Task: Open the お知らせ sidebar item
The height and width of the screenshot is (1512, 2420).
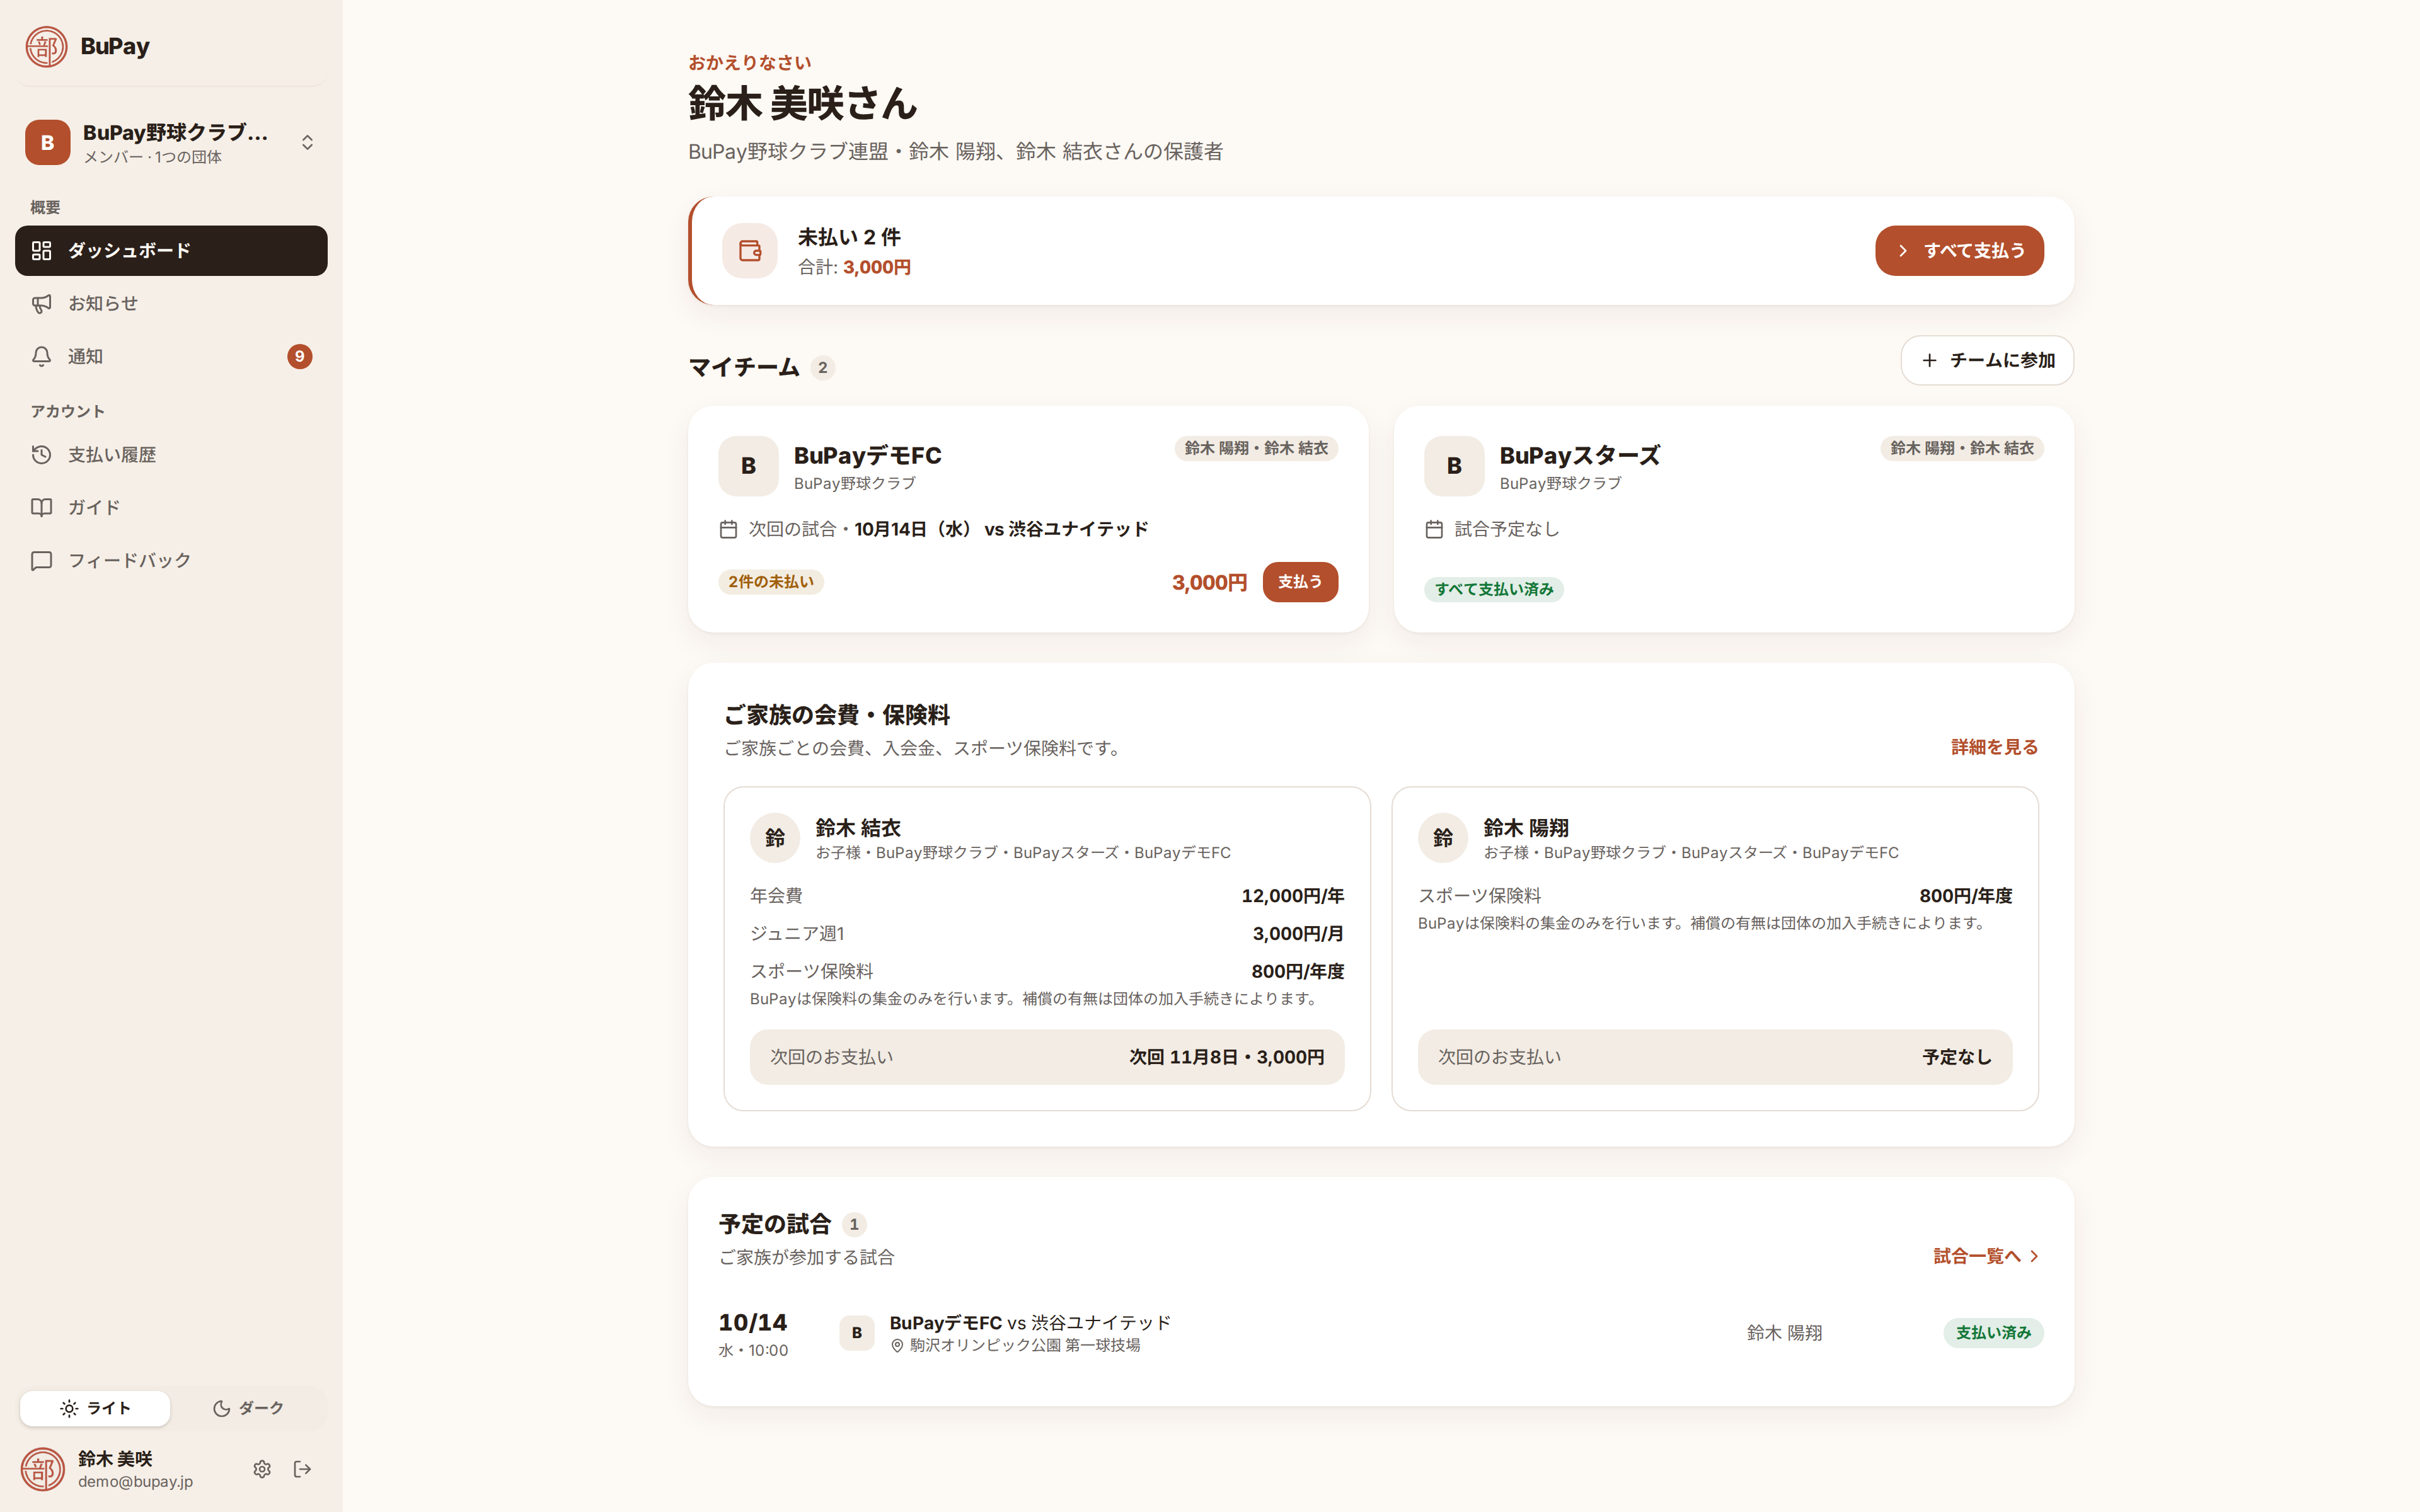Action: tap(171, 303)
